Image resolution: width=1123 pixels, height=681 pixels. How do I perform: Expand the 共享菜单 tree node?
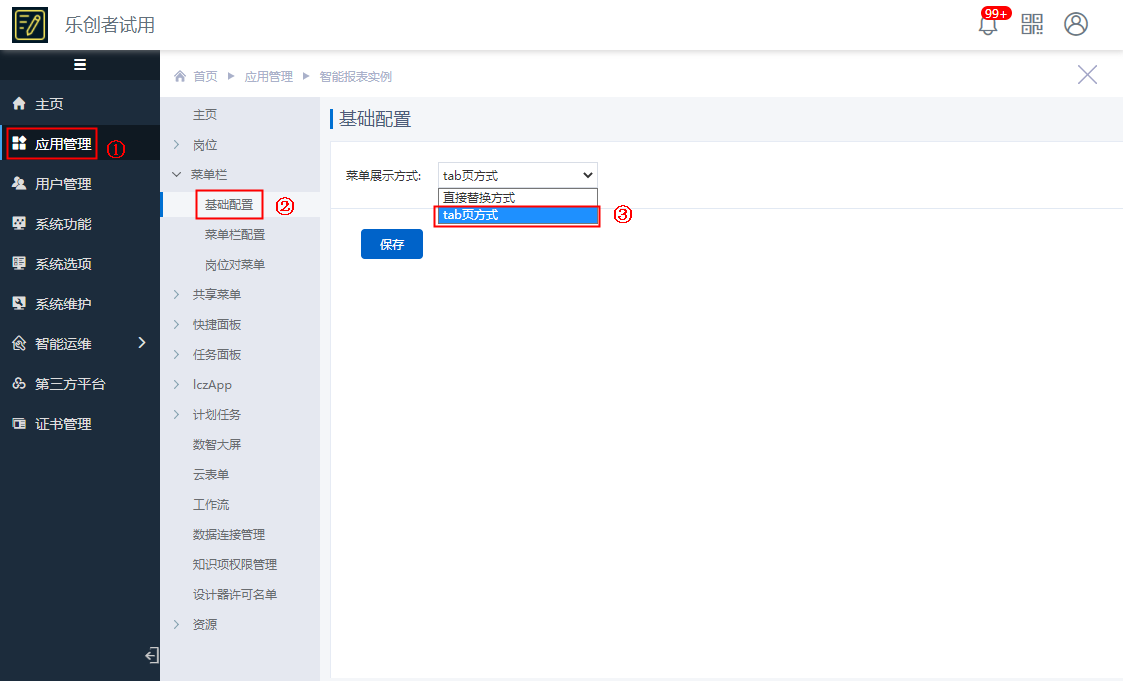pos(177,295)
